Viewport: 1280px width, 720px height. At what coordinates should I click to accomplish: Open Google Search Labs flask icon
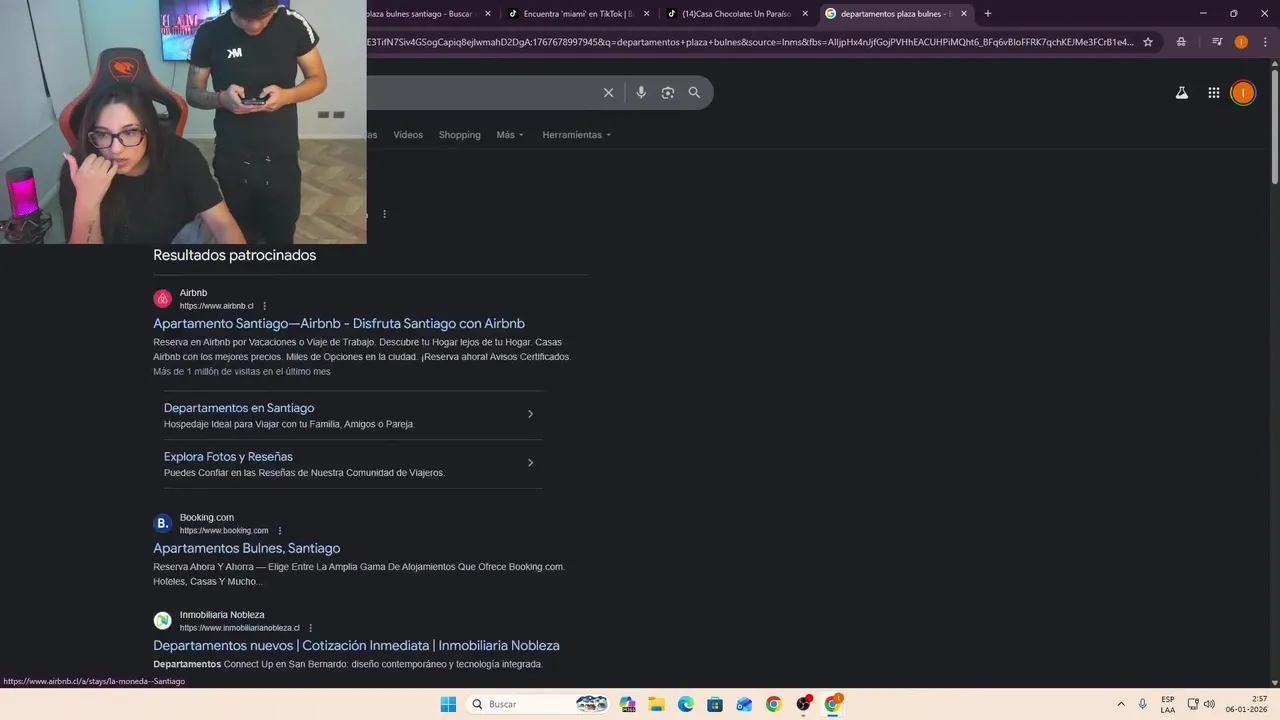coord(1181,93)
